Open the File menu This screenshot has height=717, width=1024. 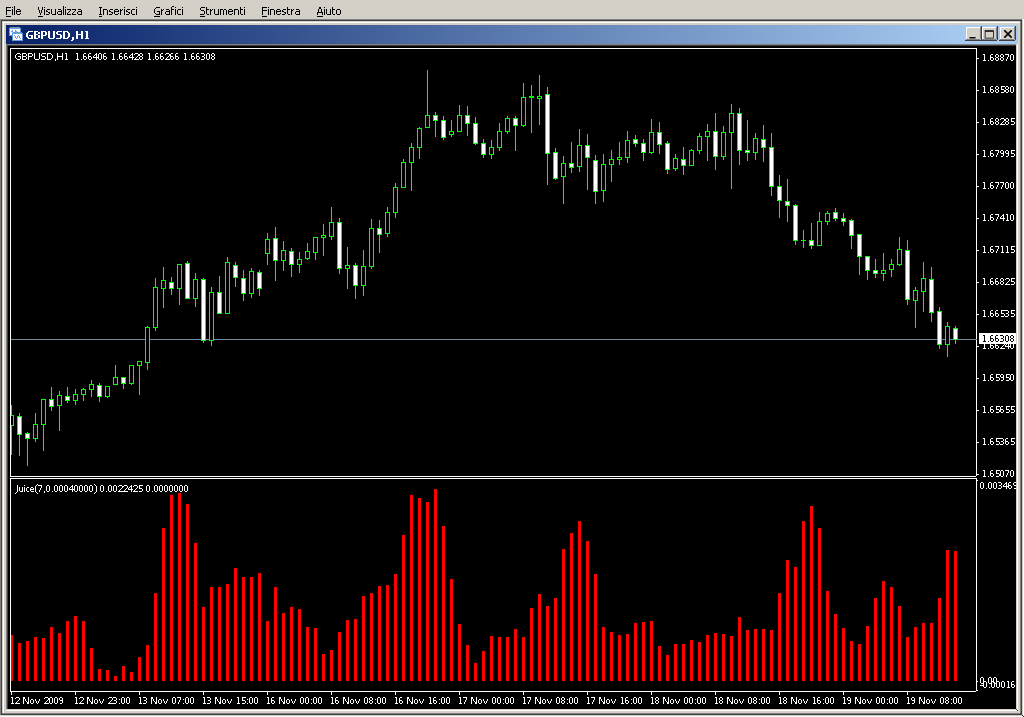pos(13,11)
